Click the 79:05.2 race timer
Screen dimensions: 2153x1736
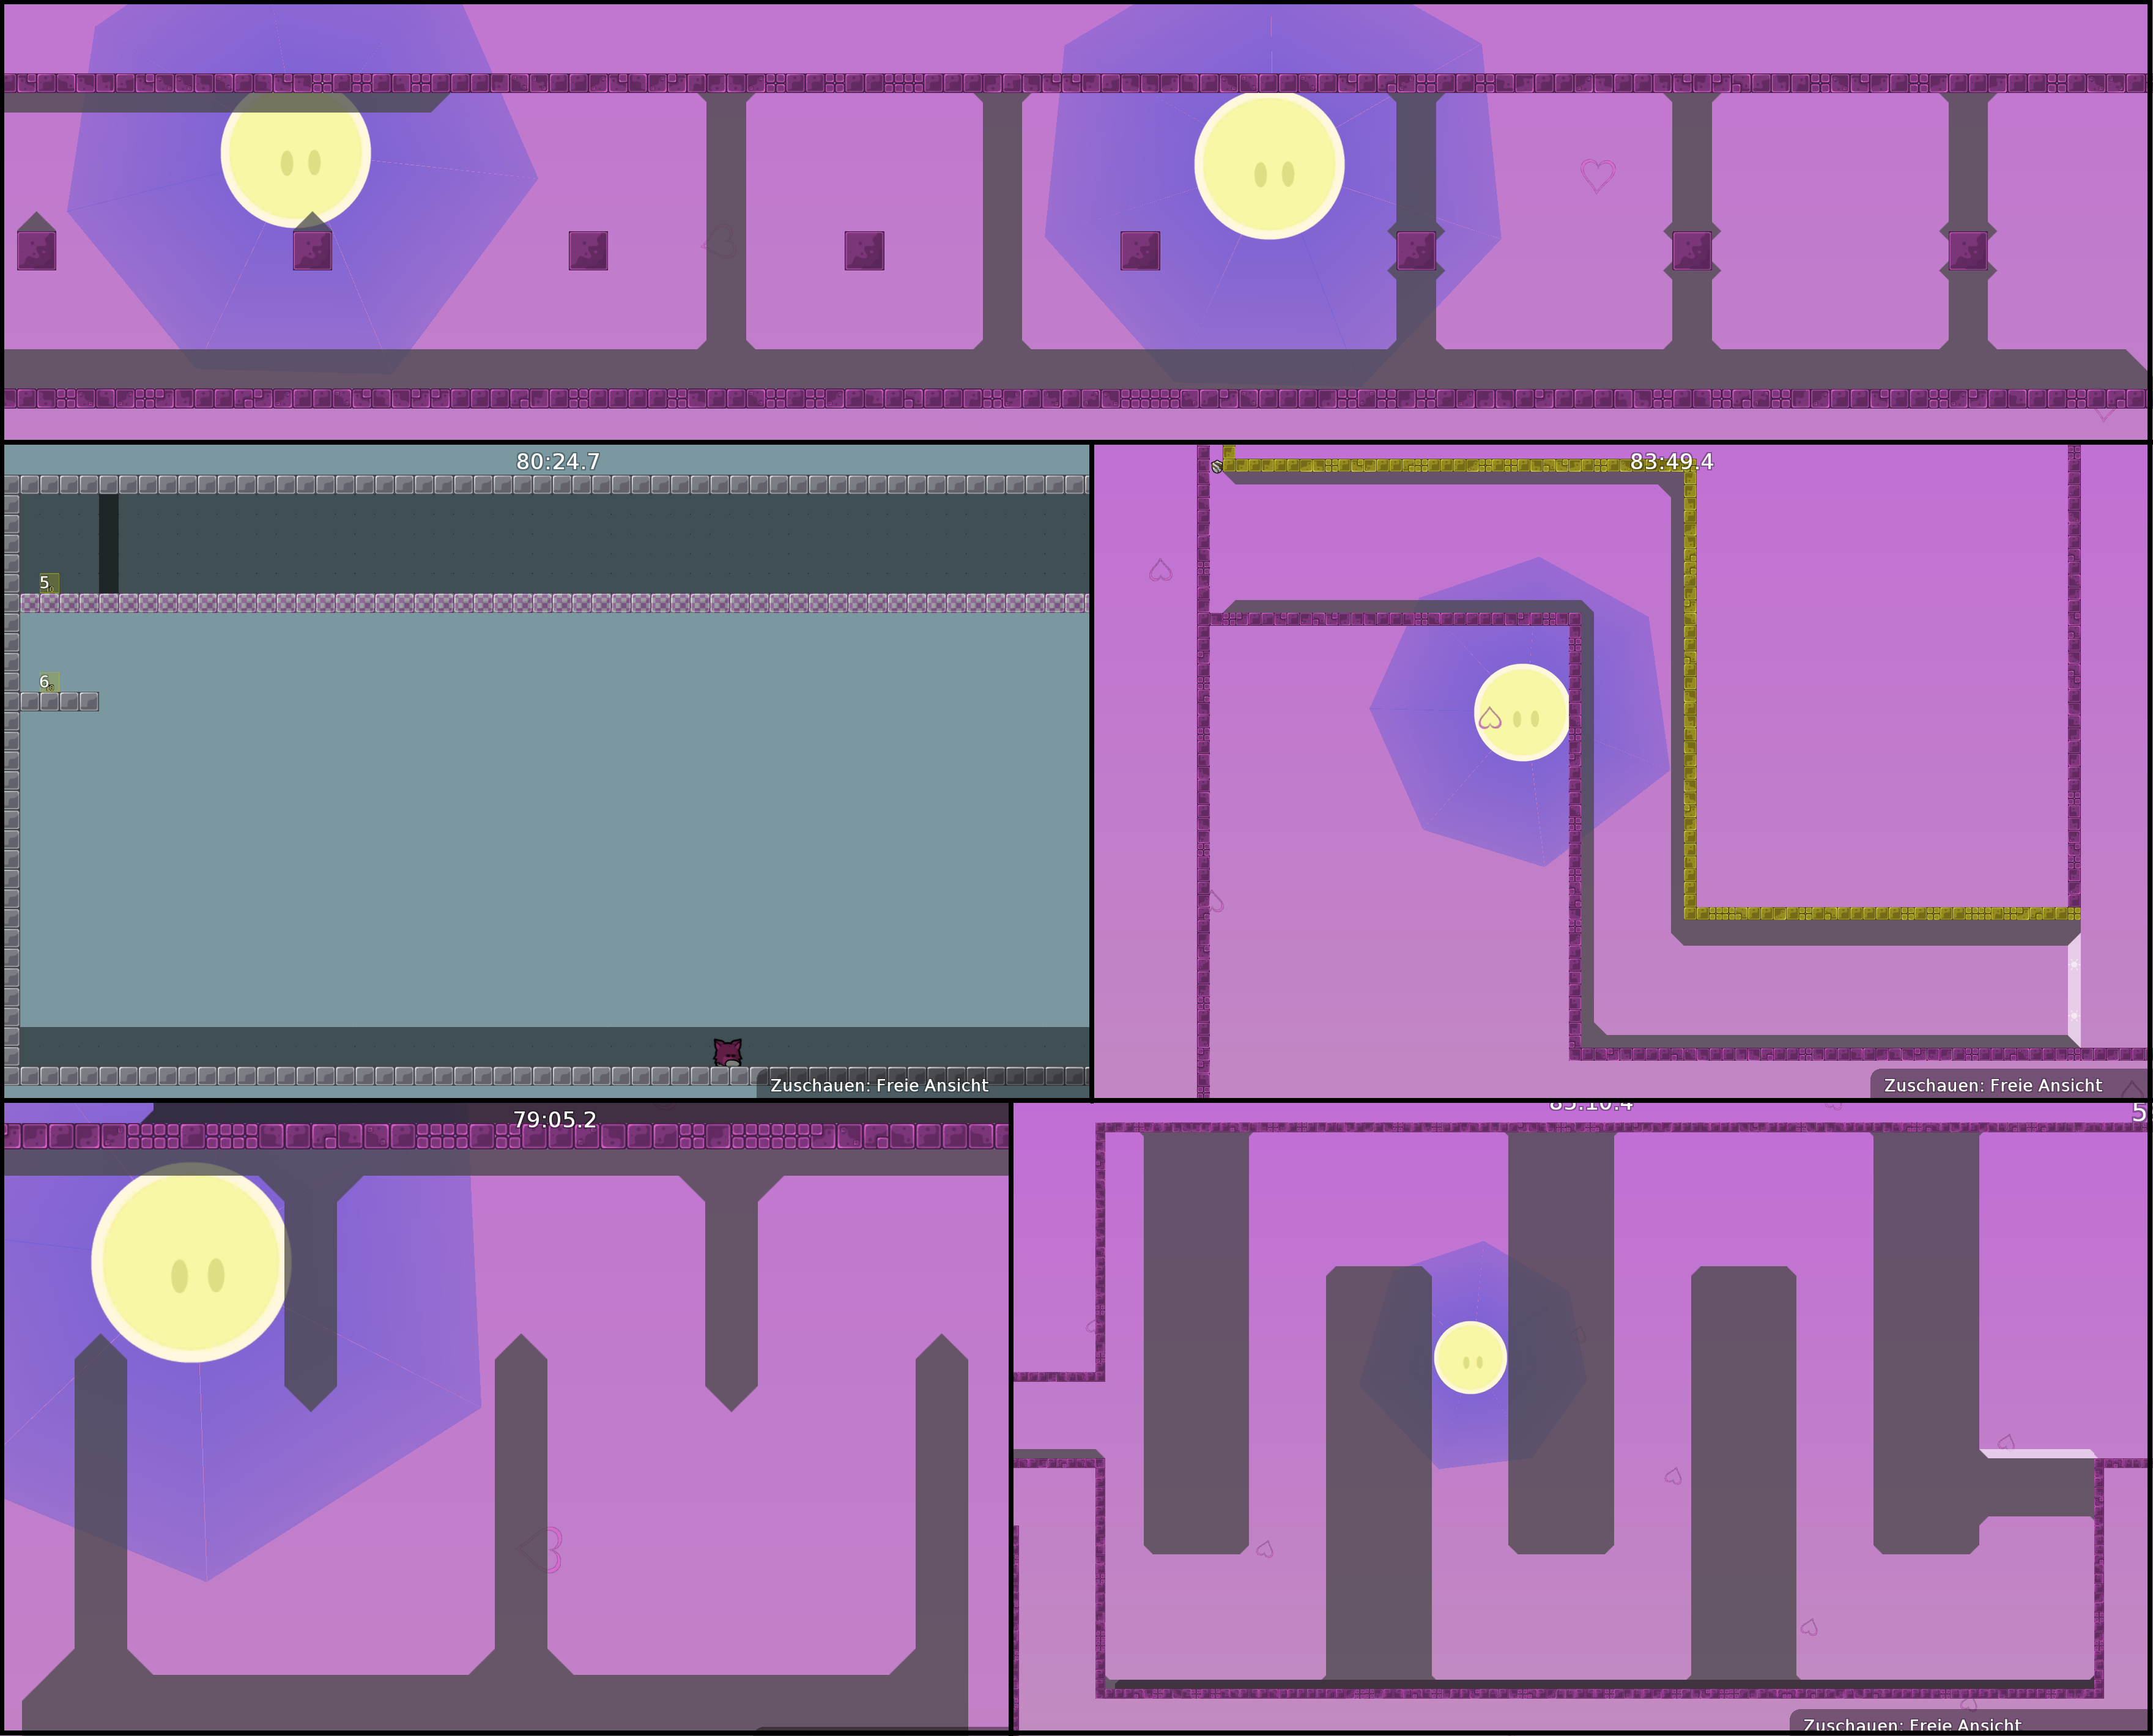click(554, 1120)
